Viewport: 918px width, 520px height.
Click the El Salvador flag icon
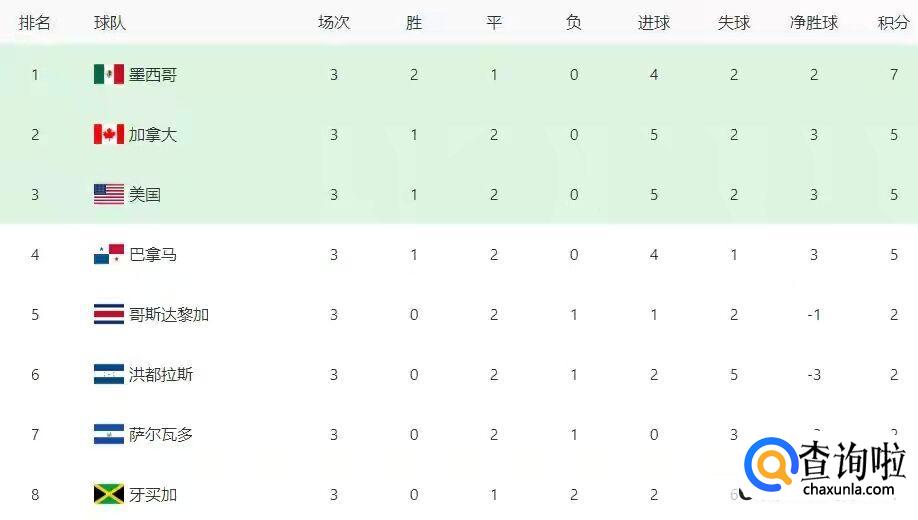(x=108, y=434)
